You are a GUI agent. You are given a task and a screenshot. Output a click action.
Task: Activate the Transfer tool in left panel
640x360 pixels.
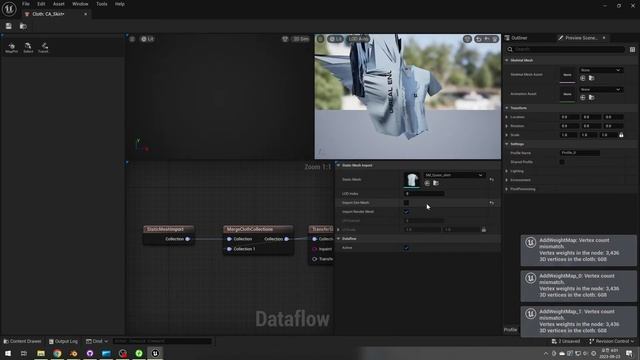(x=44, y=47)
